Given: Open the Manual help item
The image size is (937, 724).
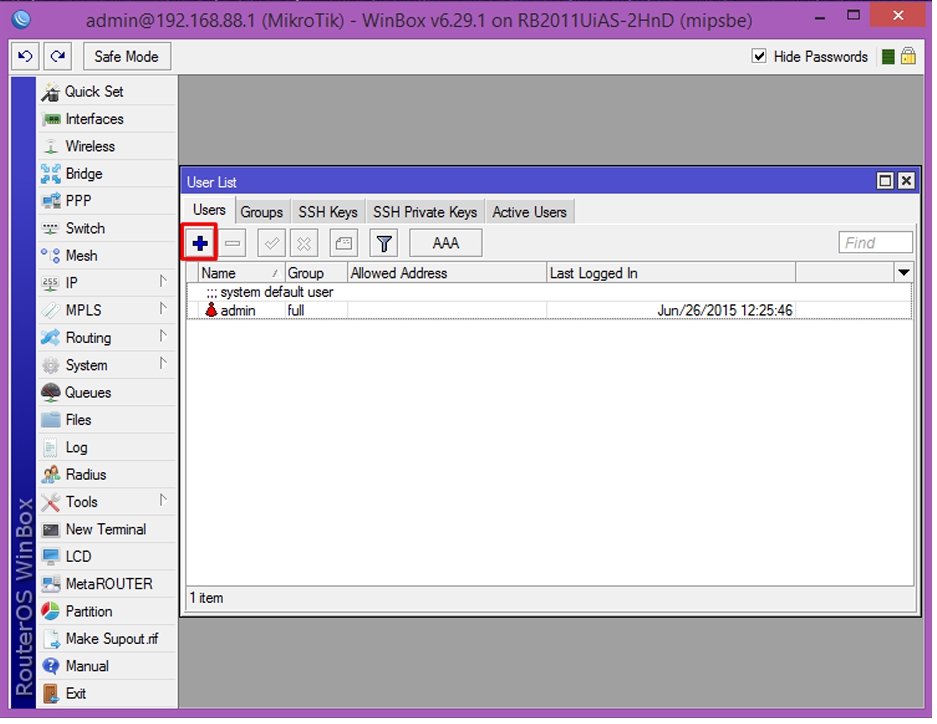Looking at the screenshot, I should pos(108,666).
